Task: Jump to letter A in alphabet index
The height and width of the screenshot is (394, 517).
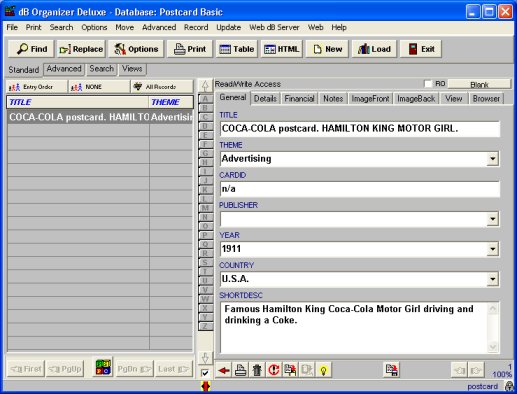Action: pyautogui.click(x=205, y=99)
